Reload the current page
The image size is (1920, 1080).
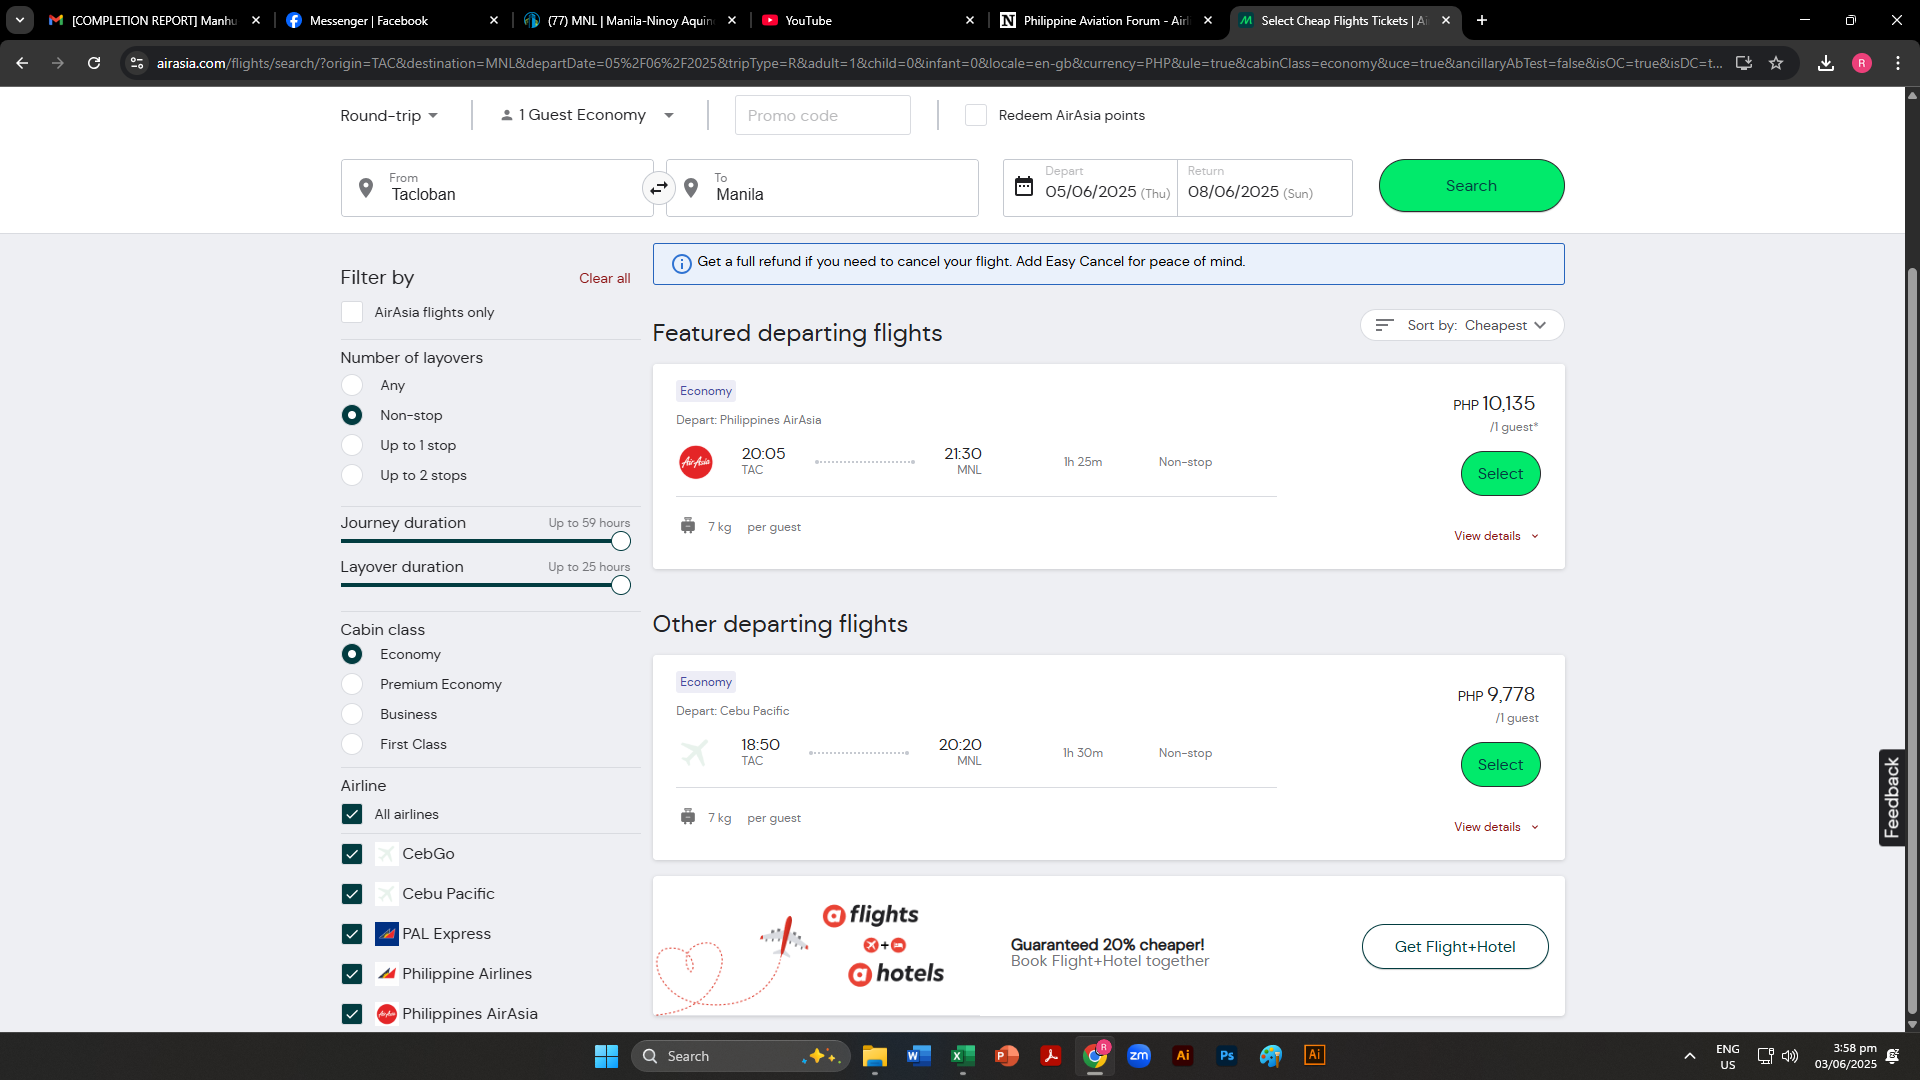(x=94, y=63)
